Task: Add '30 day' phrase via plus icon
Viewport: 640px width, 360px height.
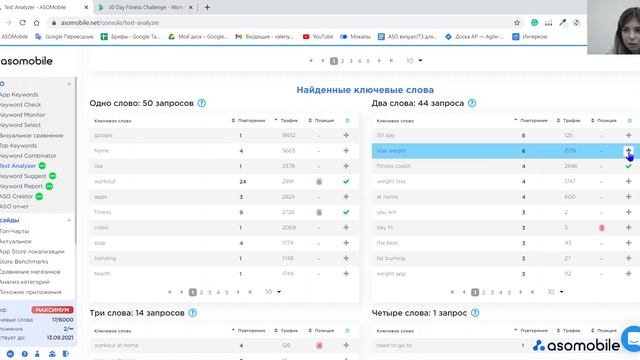Action: tap(629, 135)
